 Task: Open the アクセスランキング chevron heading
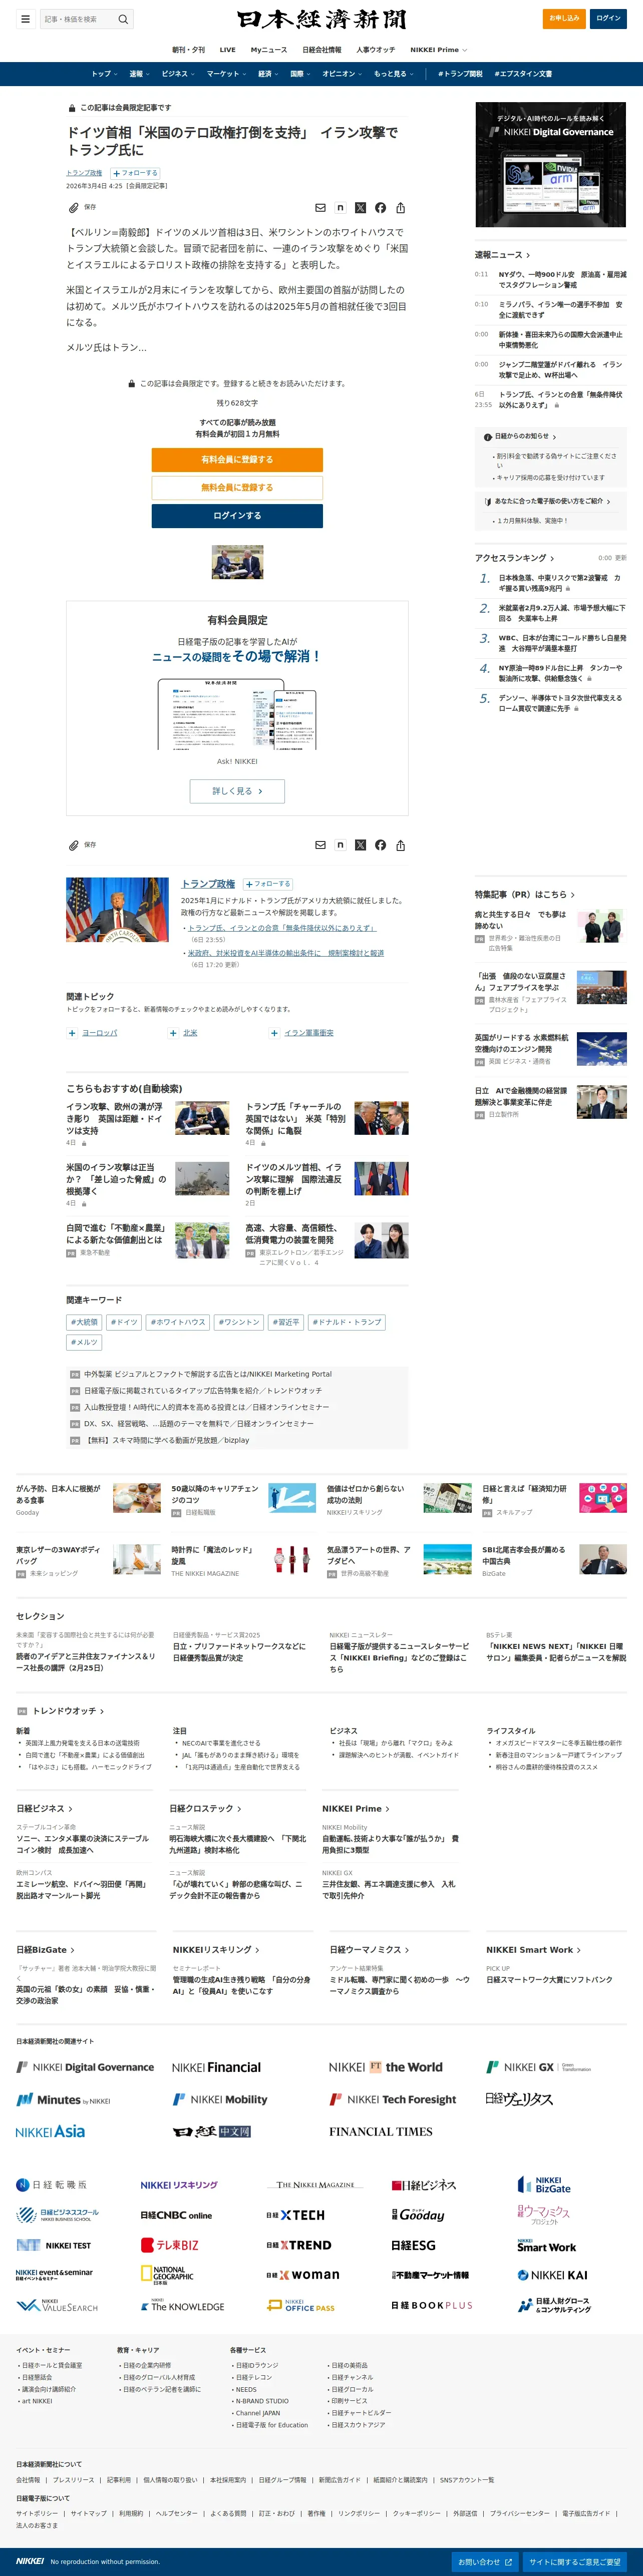click(x=514, y=558)
